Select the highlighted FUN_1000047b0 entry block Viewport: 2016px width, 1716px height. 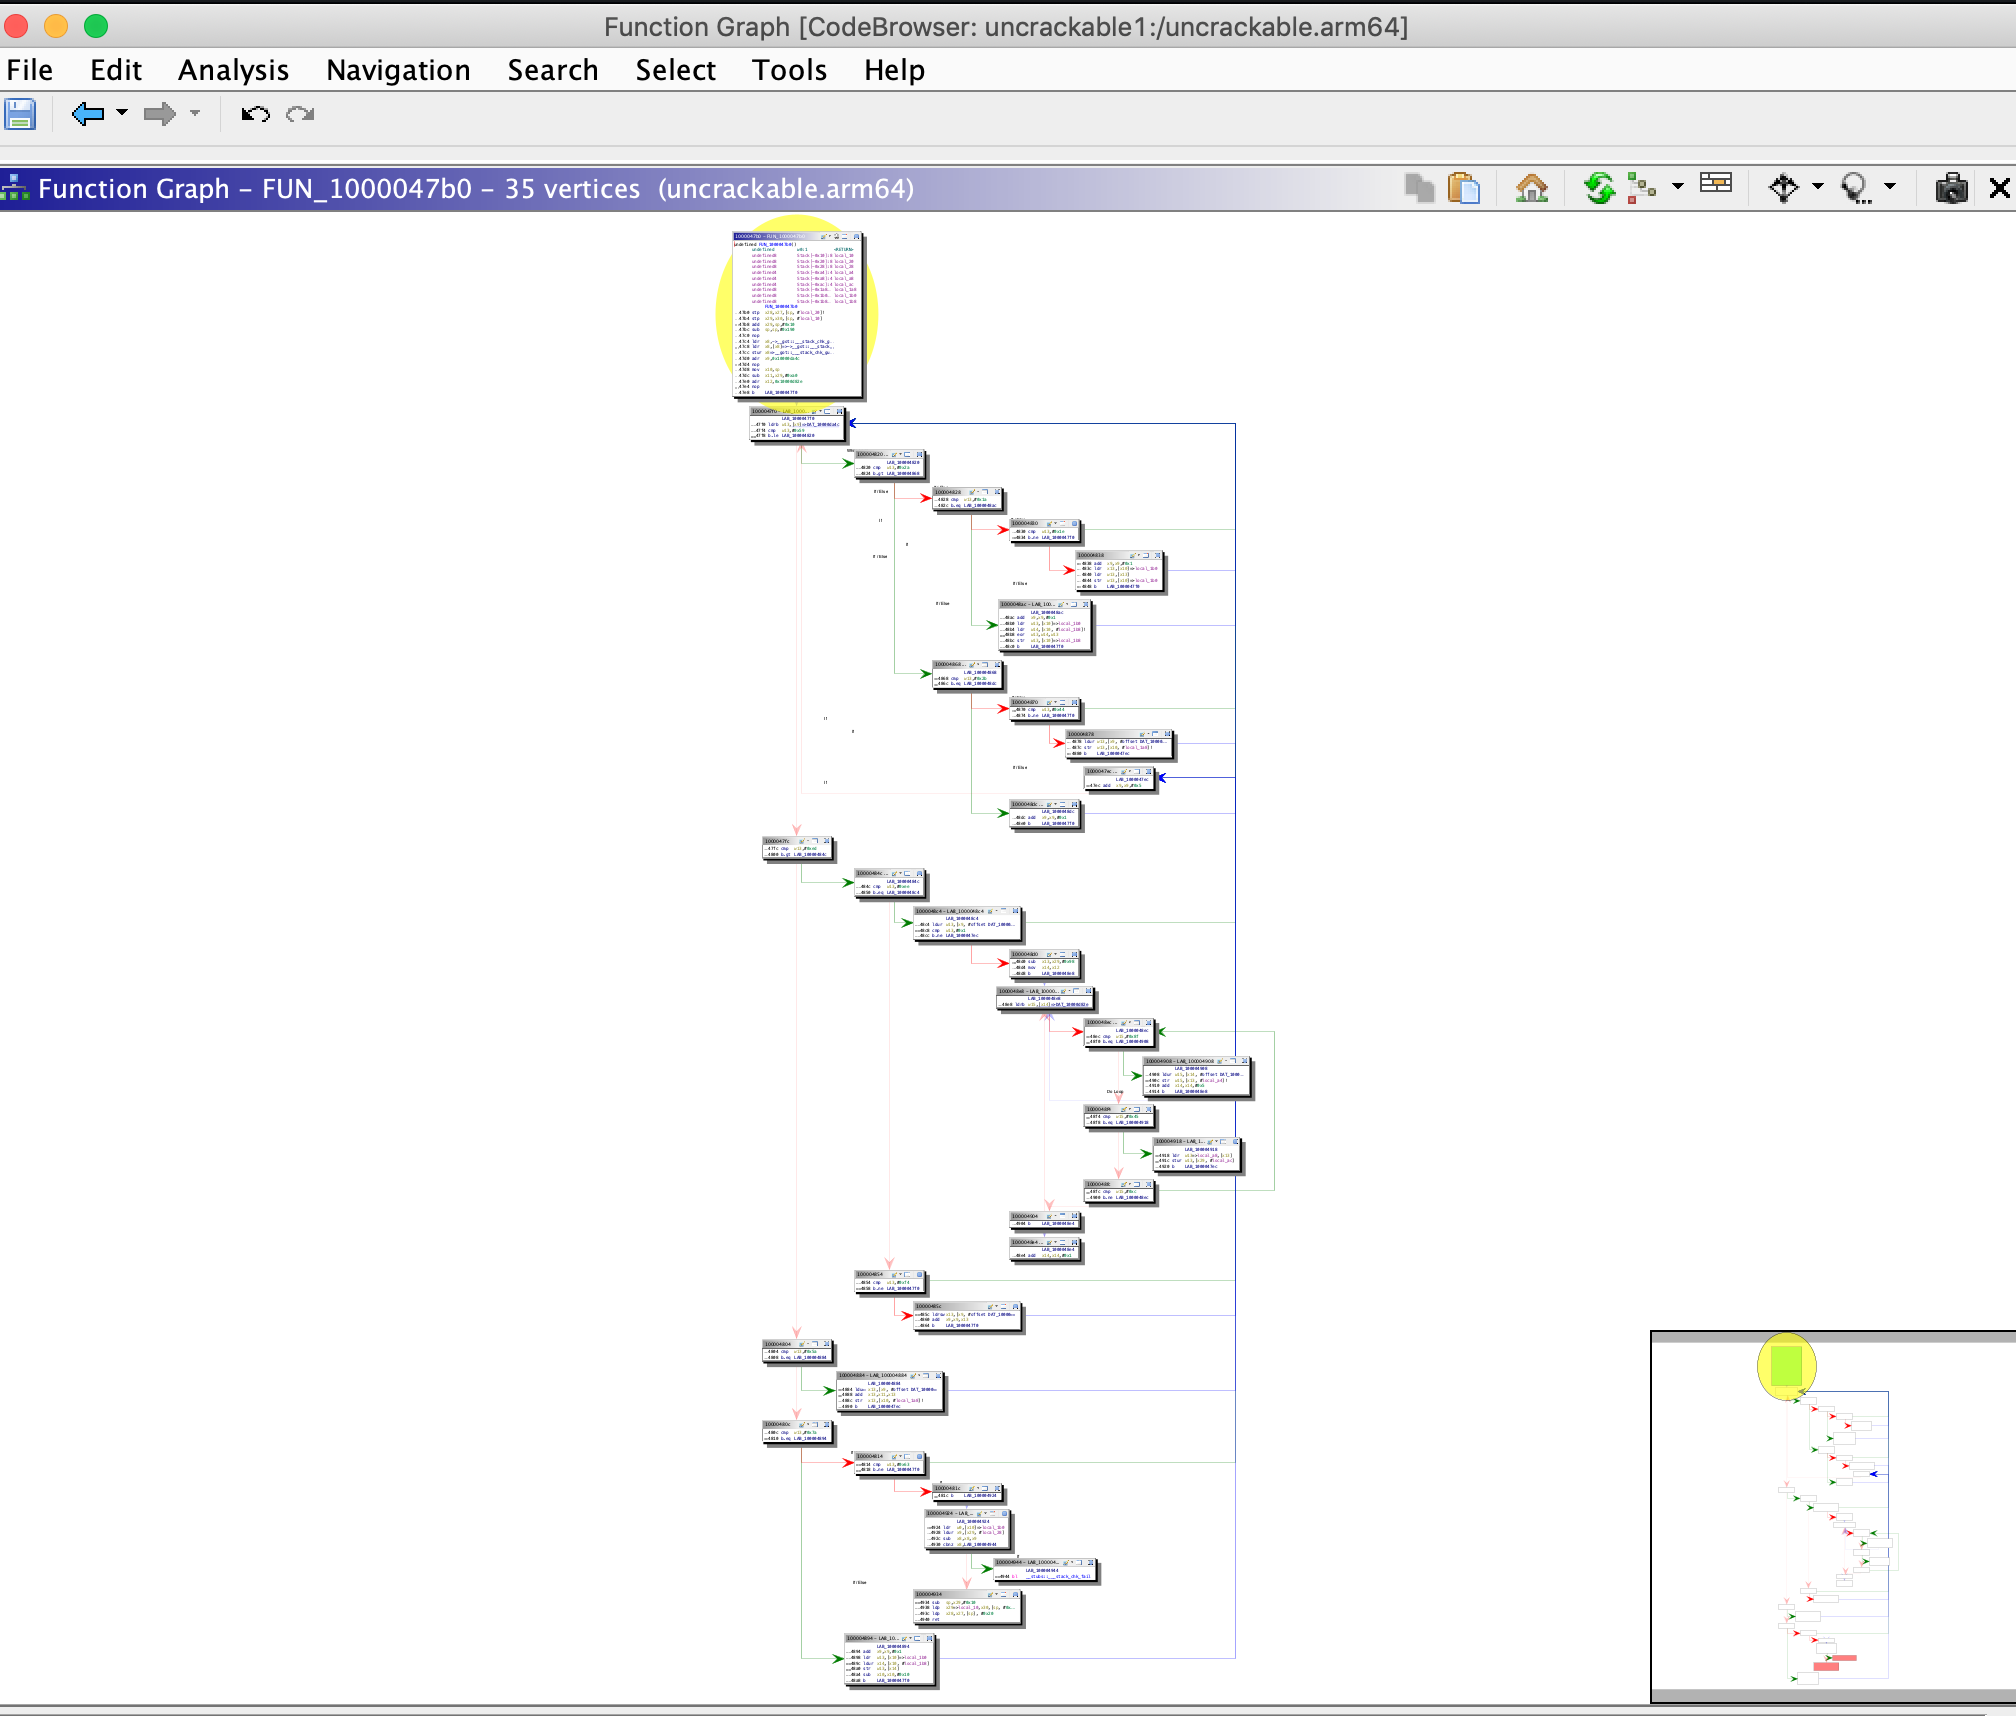797,316
